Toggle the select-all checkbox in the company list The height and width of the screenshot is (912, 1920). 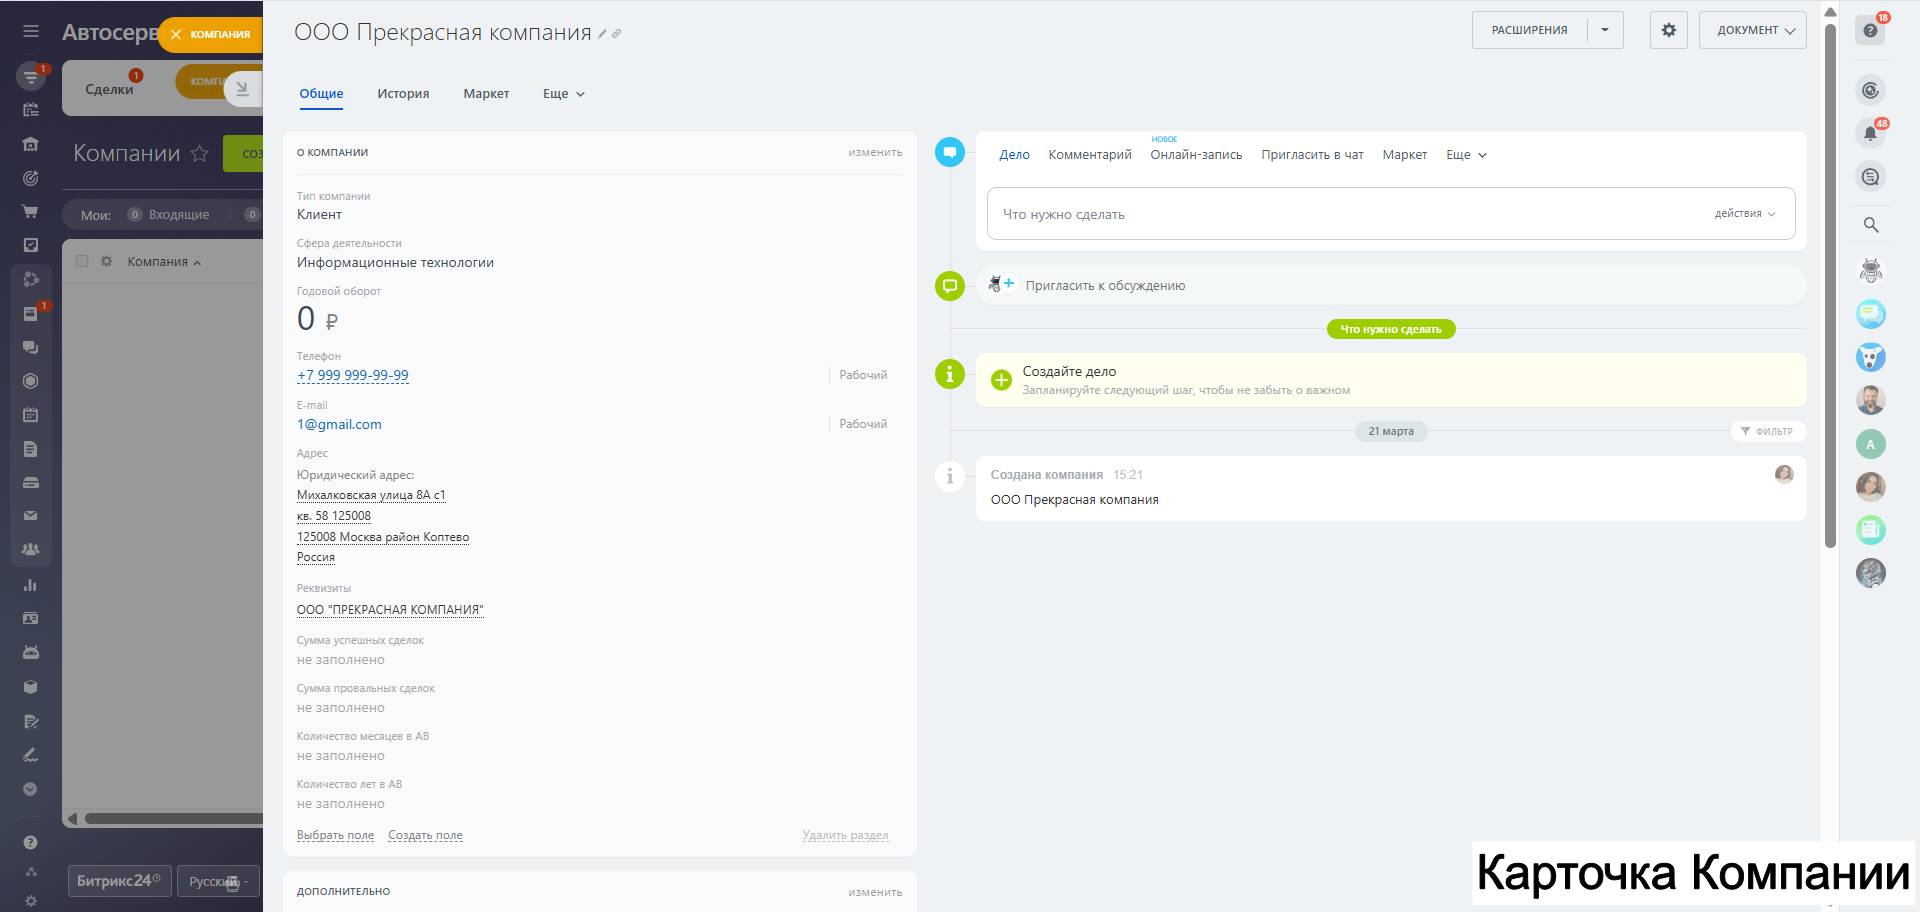pos(82,261)
